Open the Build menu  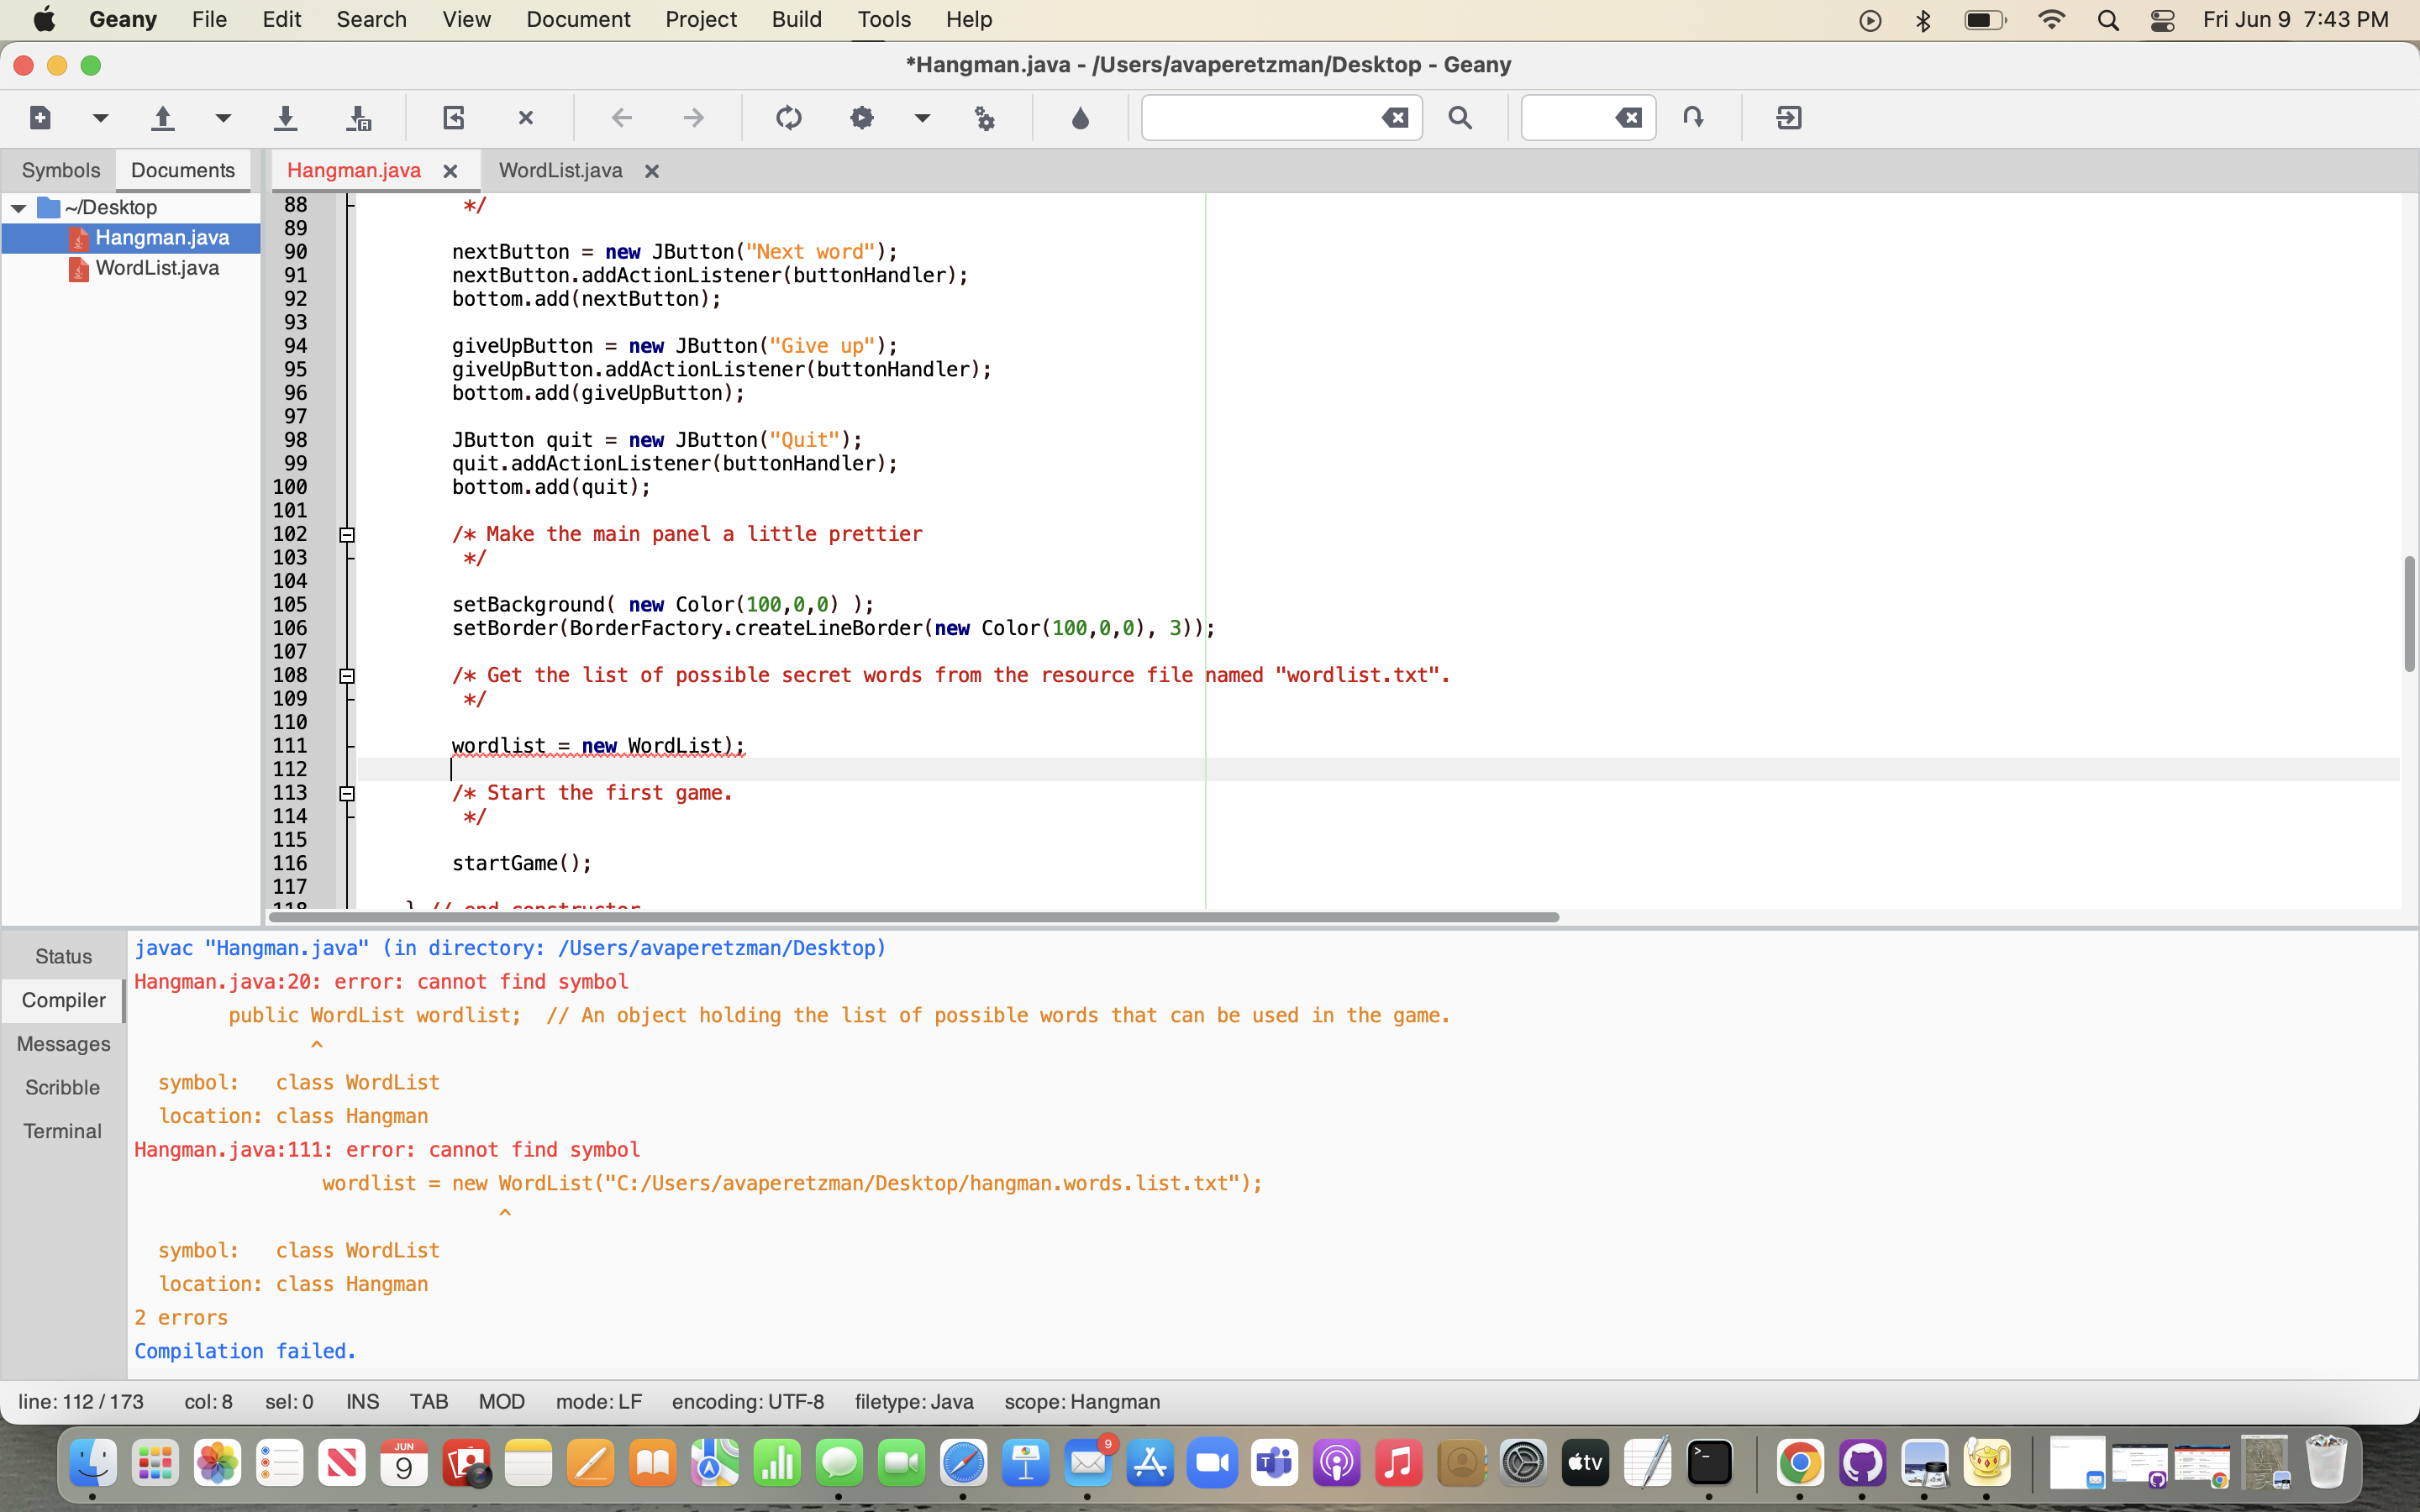(x=796, y=19)
